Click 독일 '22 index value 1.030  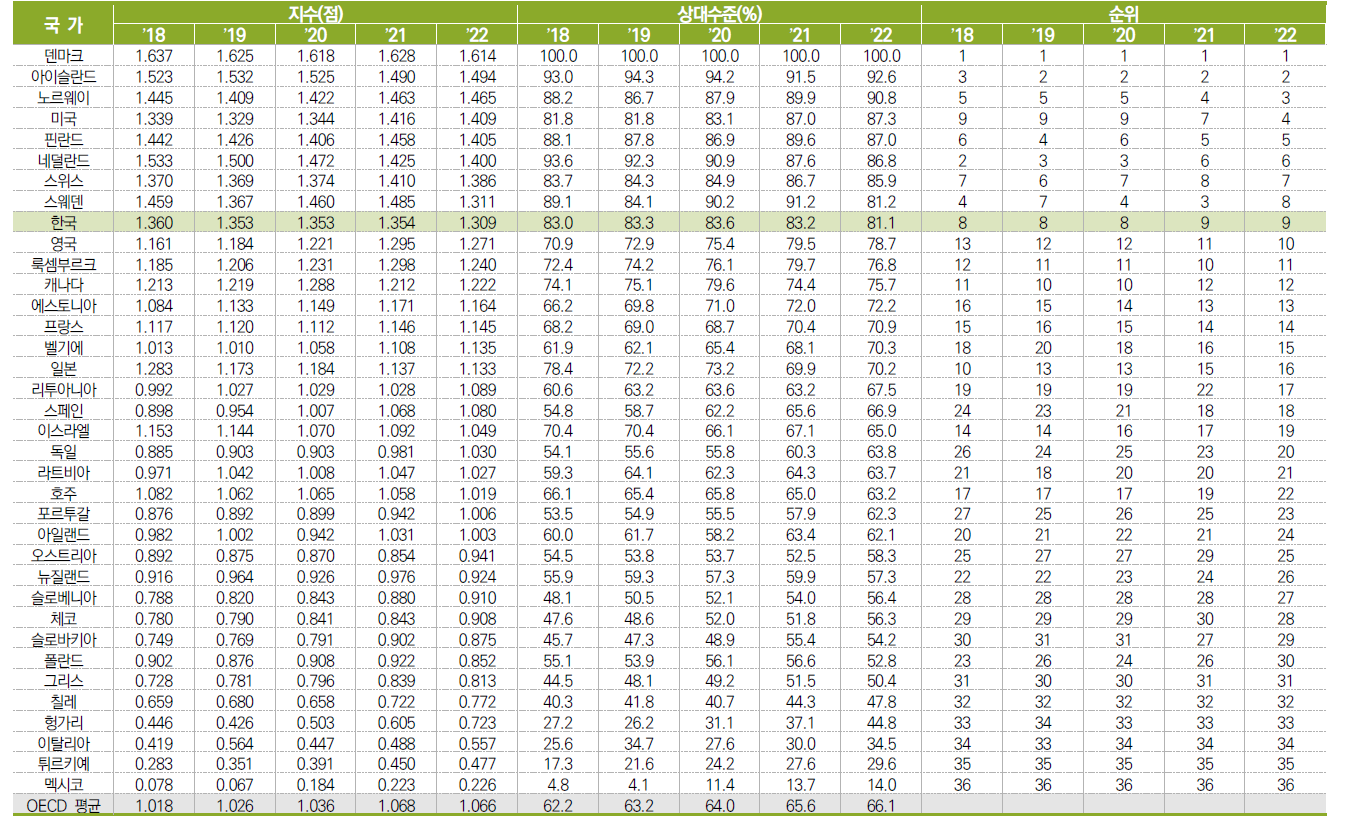click(477, 451)
